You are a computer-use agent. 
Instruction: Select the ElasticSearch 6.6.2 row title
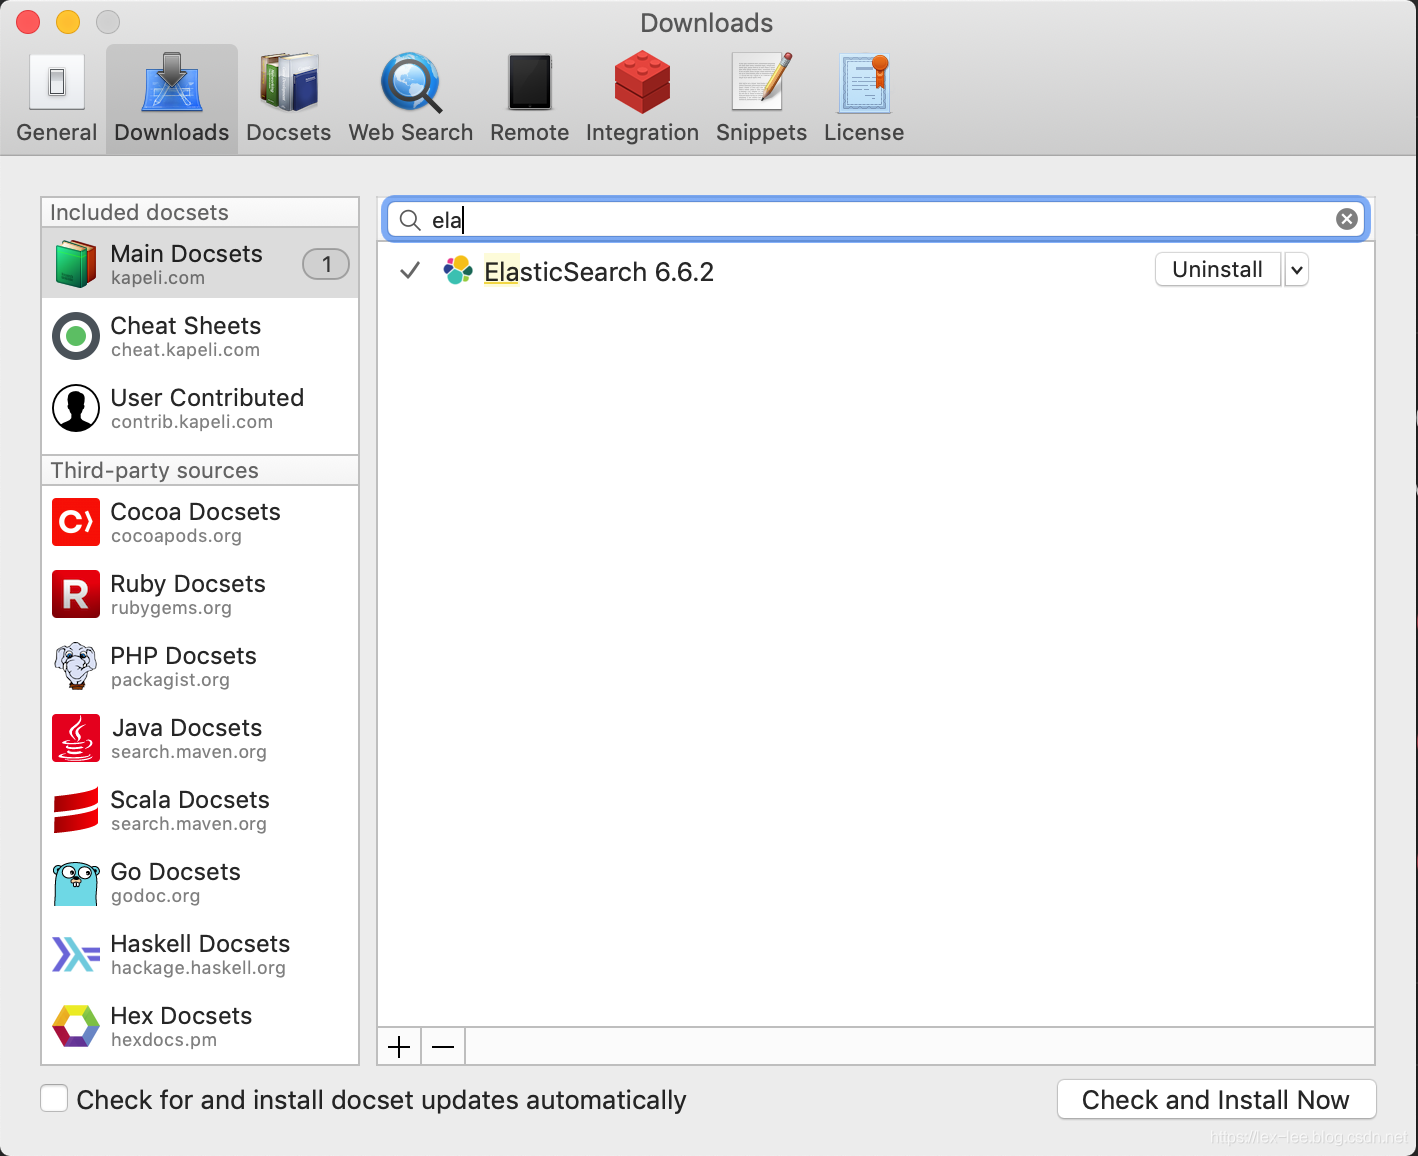[x=599, y=272]
